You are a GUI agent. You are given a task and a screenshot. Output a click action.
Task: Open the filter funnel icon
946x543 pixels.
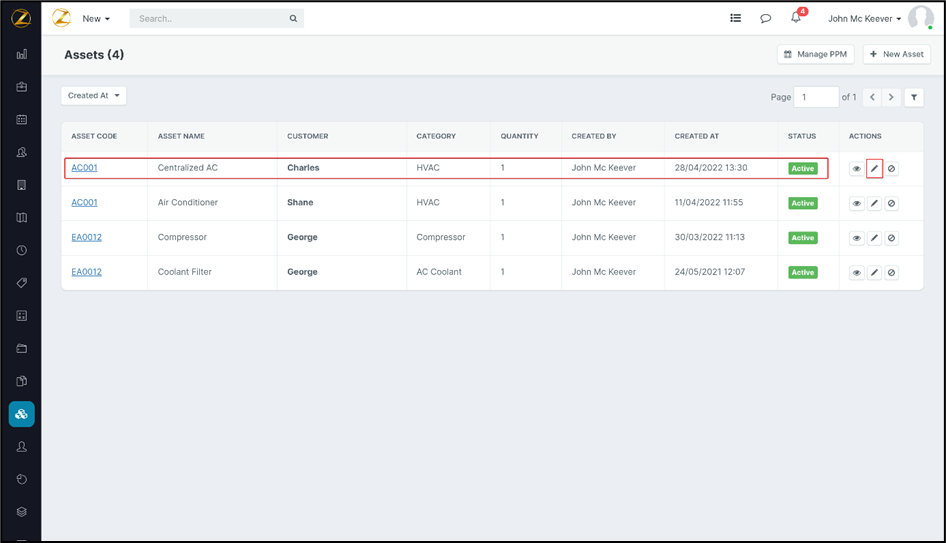(914, 97)
